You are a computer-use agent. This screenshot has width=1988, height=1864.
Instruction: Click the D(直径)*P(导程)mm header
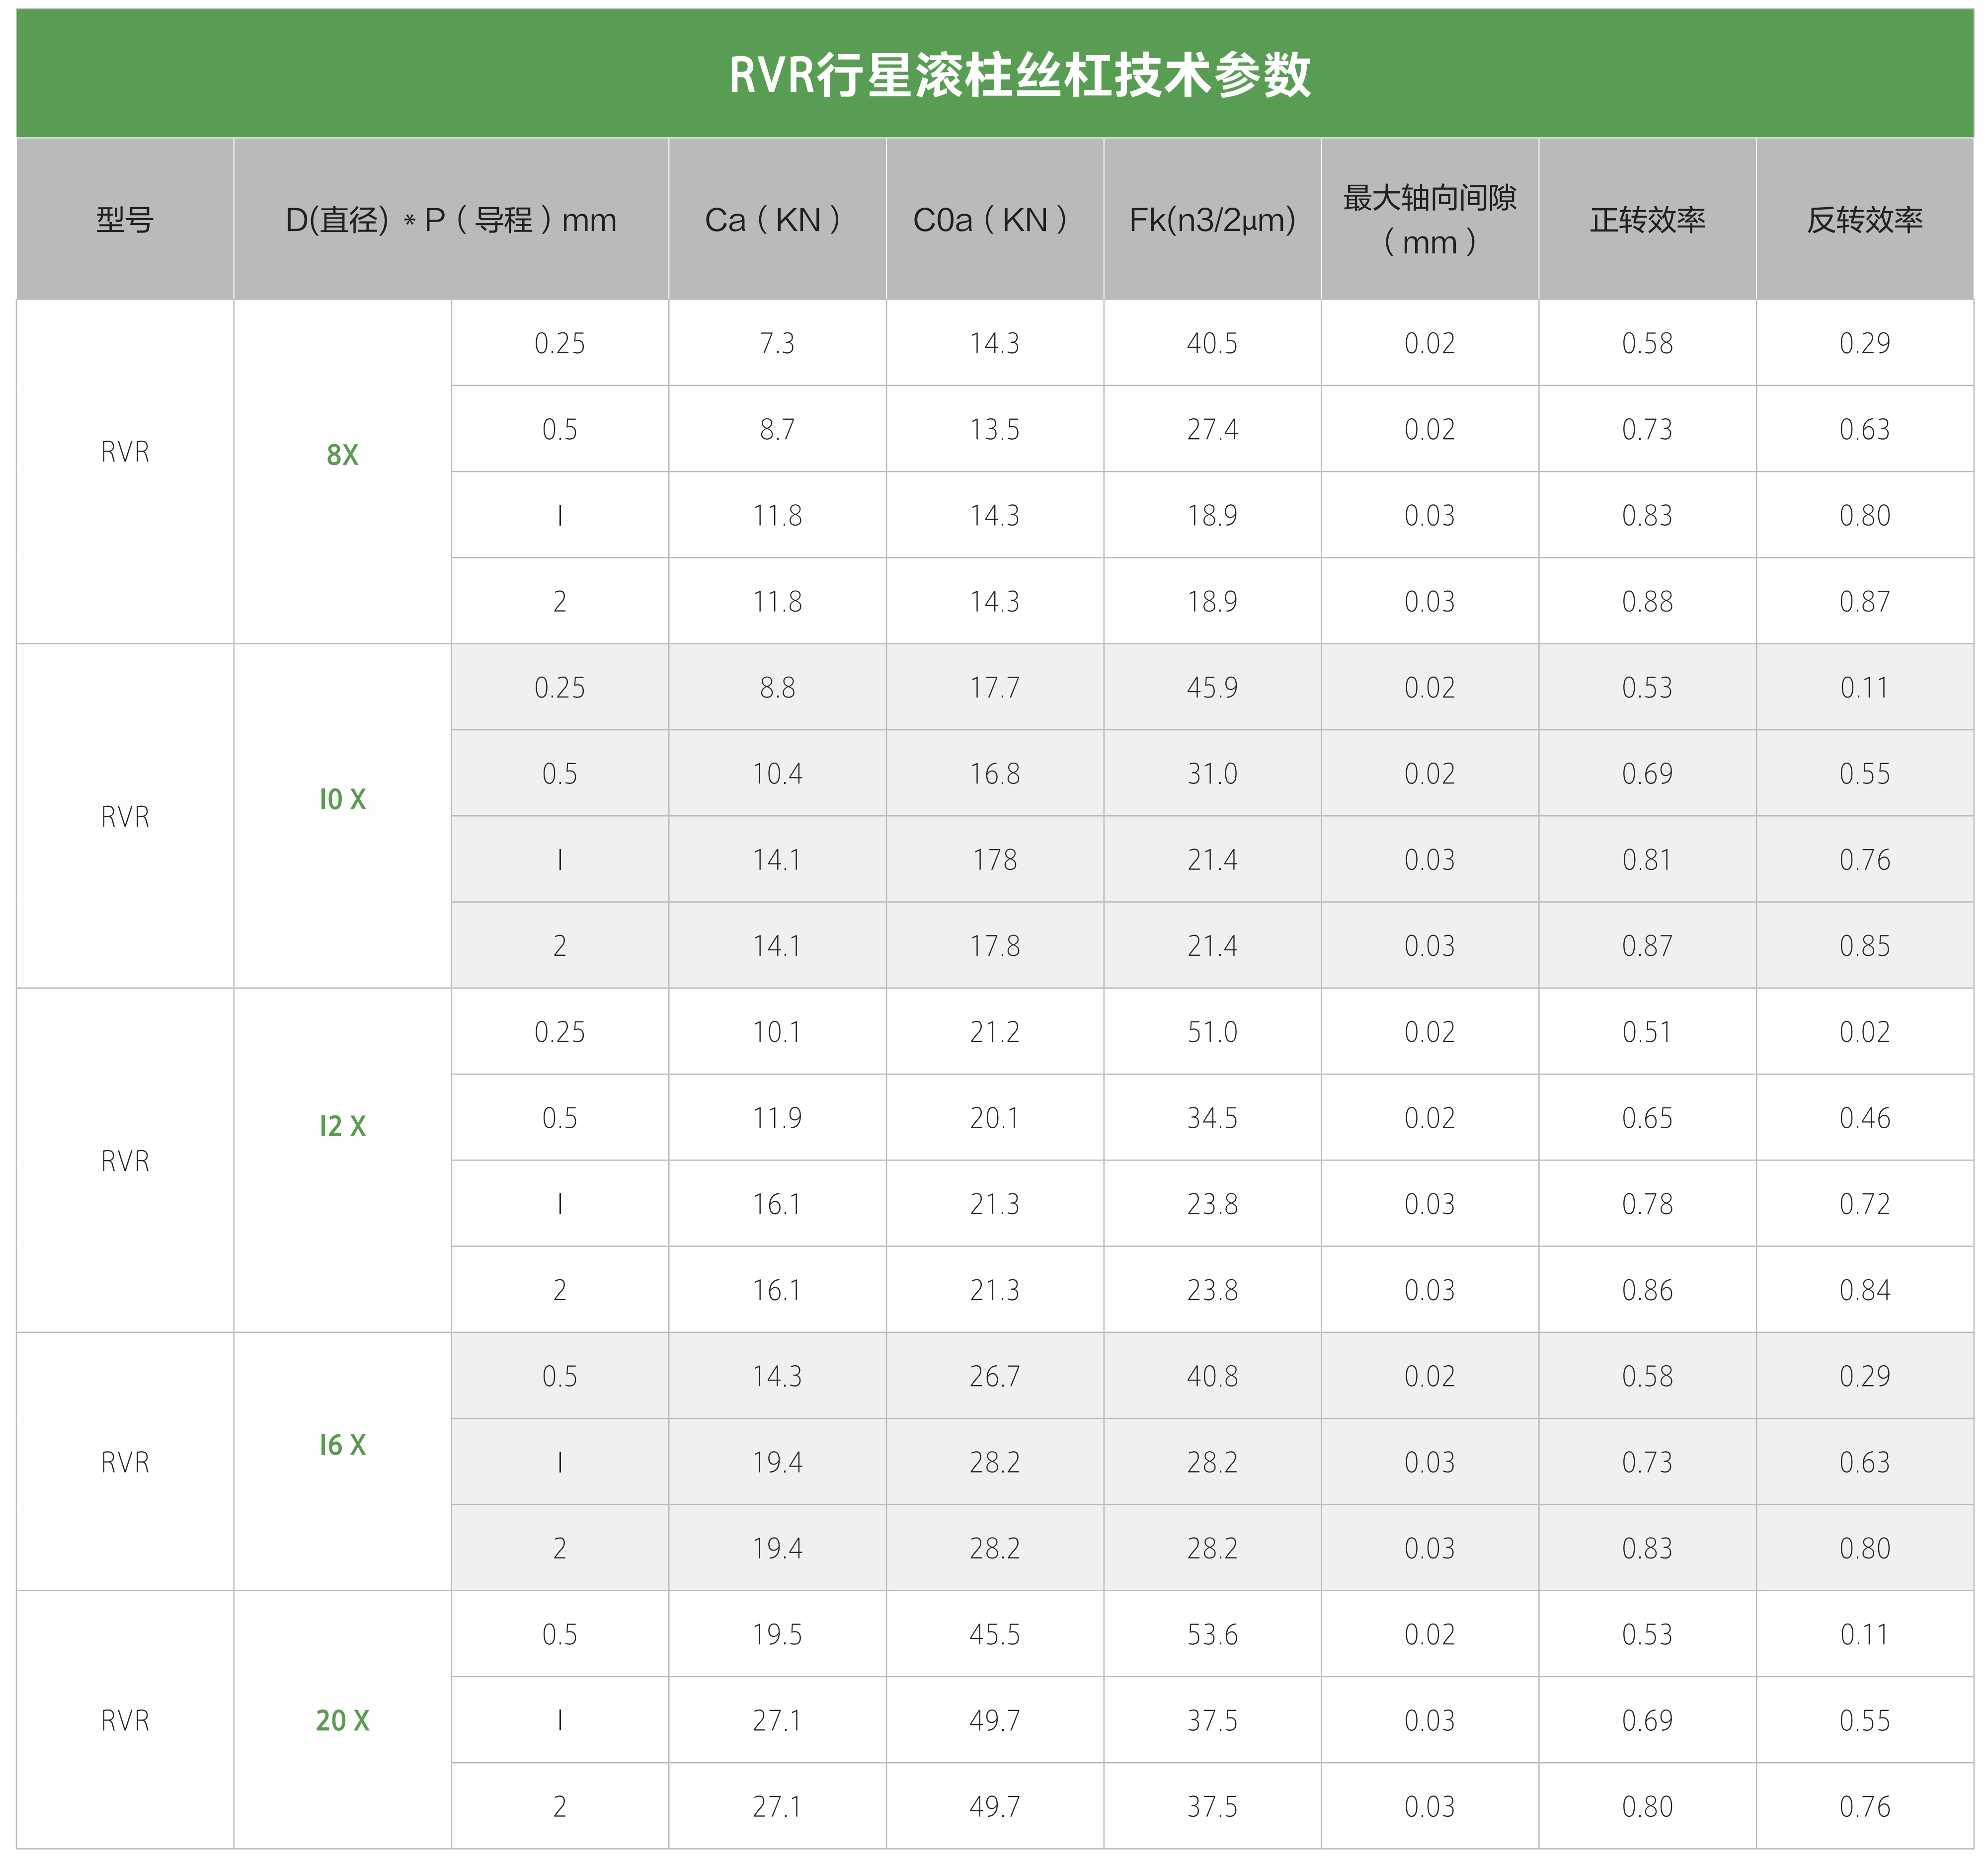point(451,220)
